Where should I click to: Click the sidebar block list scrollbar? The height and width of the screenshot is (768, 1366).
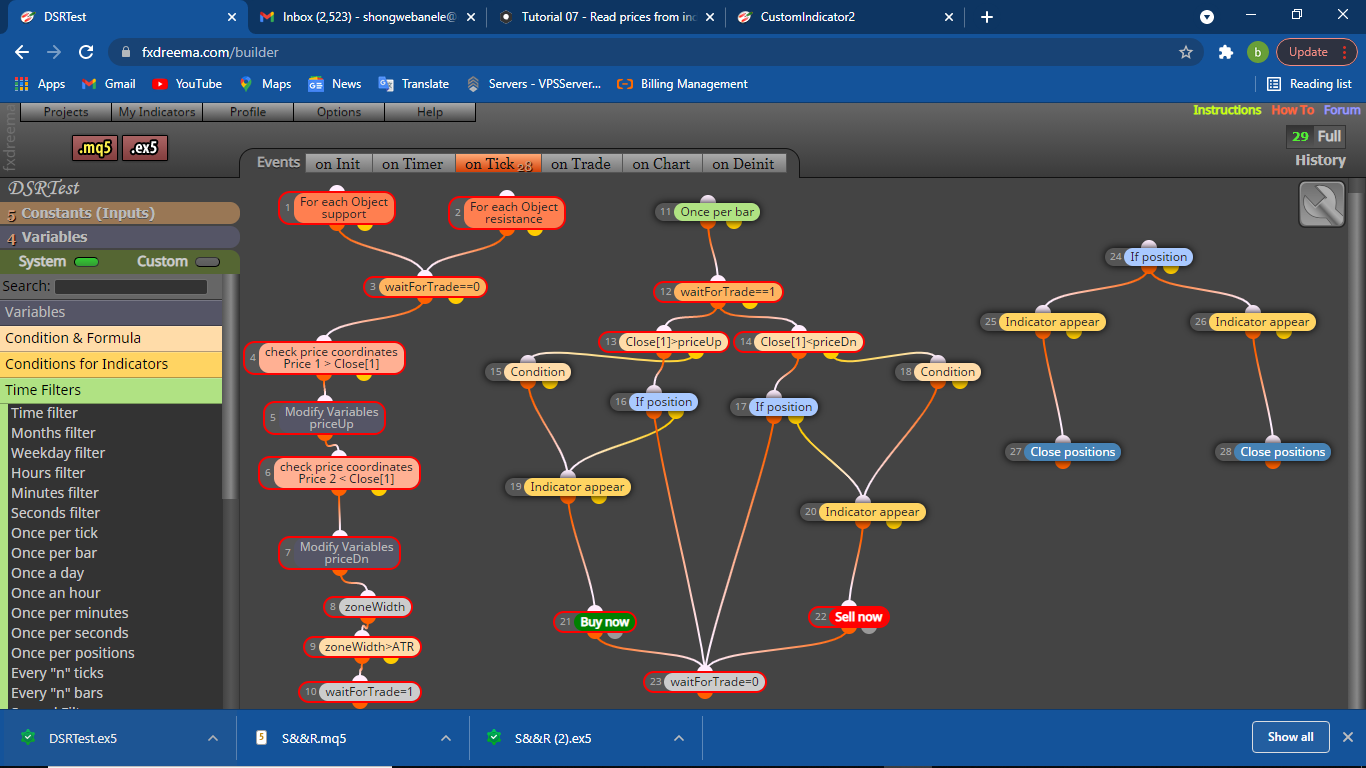pos(230,385)
